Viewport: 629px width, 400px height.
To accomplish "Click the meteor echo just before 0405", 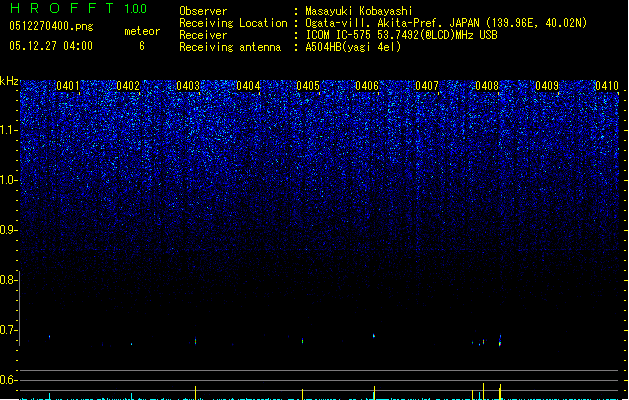I will (302, 341).
